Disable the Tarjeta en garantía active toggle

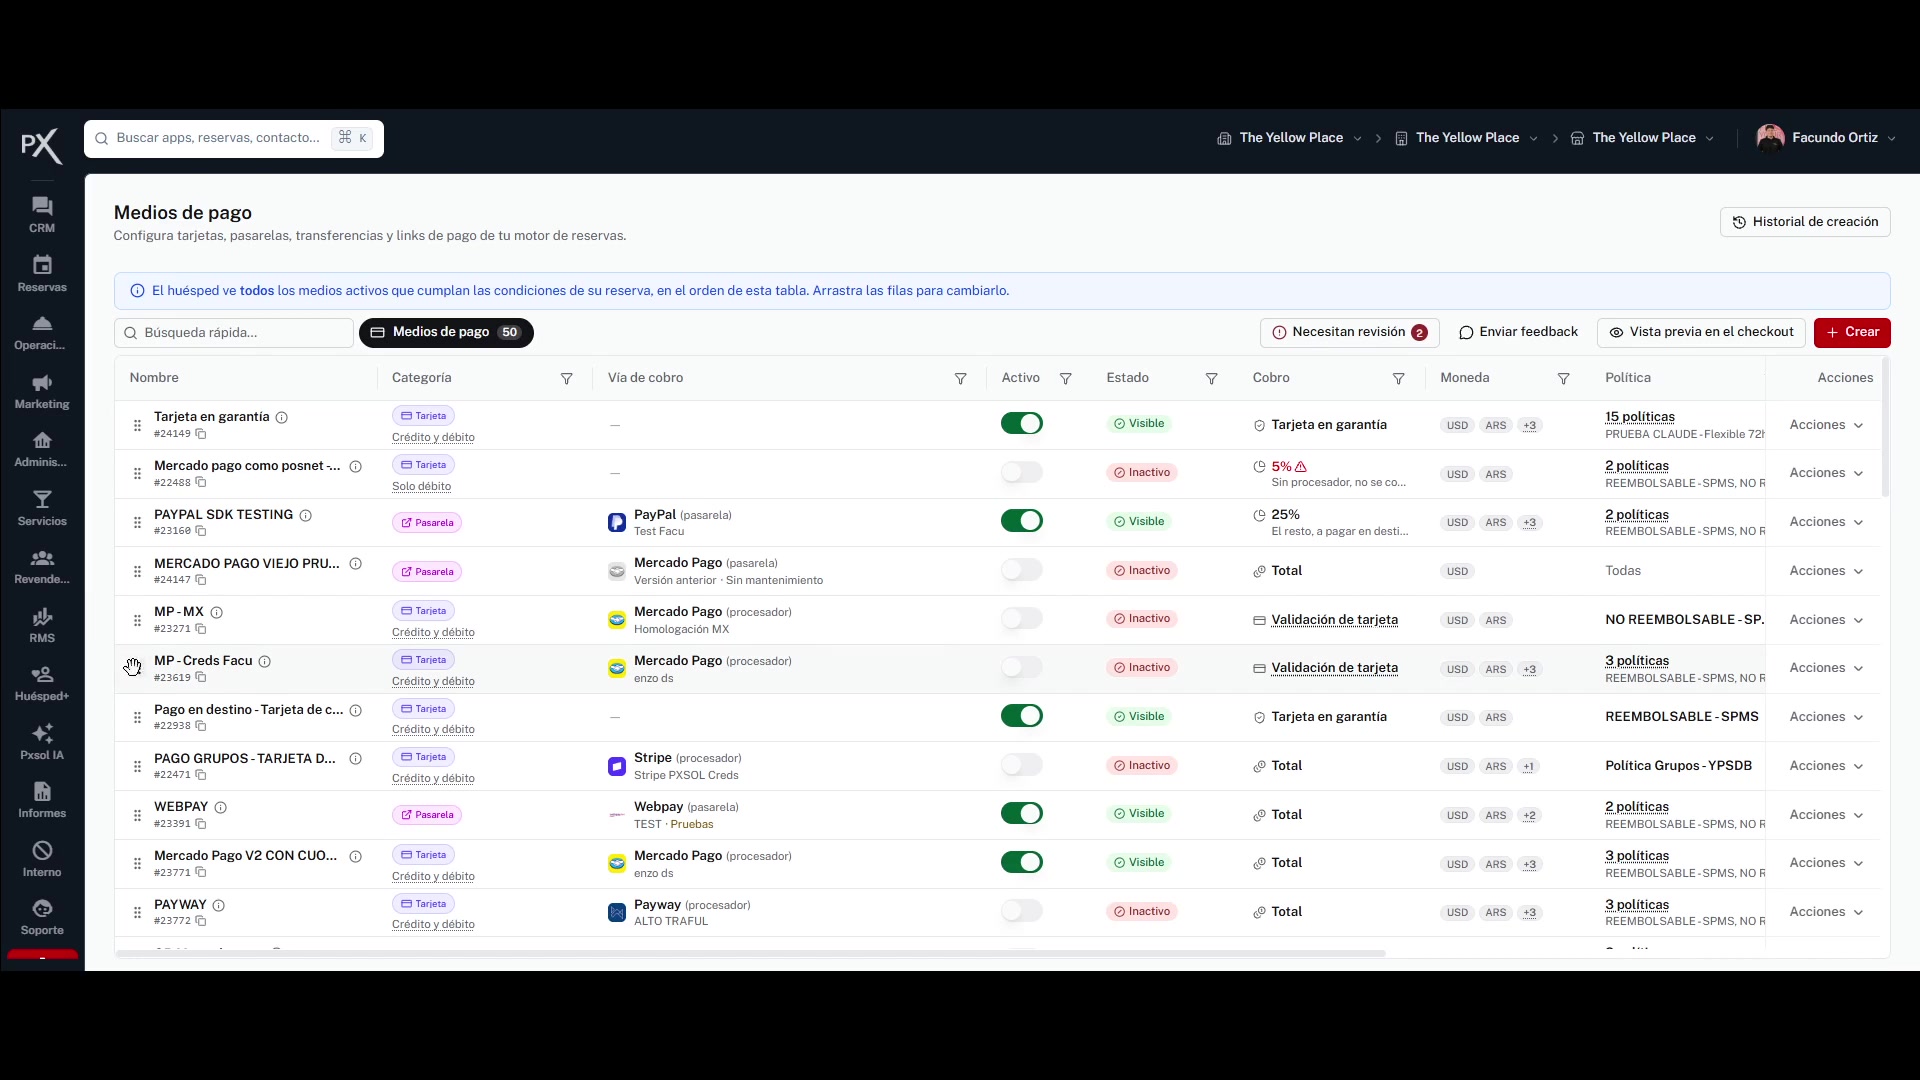coord(1022,423)
